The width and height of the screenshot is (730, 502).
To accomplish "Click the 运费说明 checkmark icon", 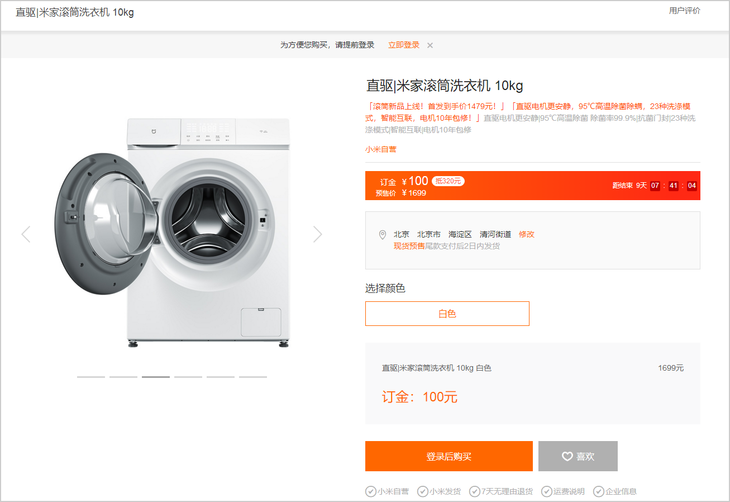I will (x=545, y=491).
